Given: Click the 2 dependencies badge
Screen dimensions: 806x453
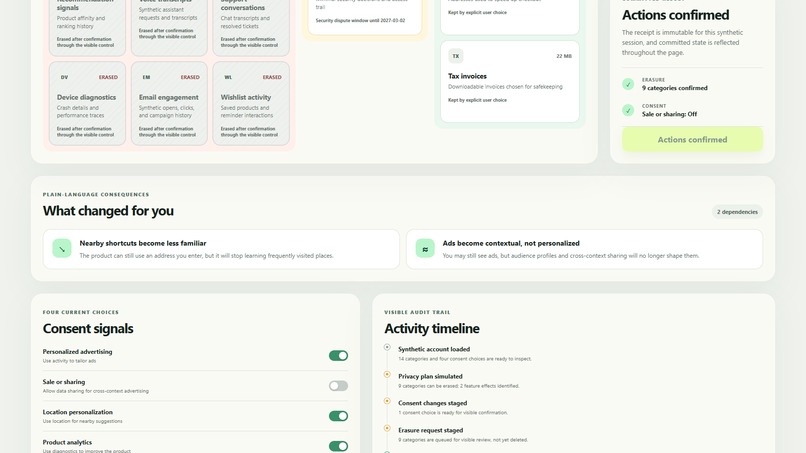Looking at the screenshot, I should pos(737,212).
